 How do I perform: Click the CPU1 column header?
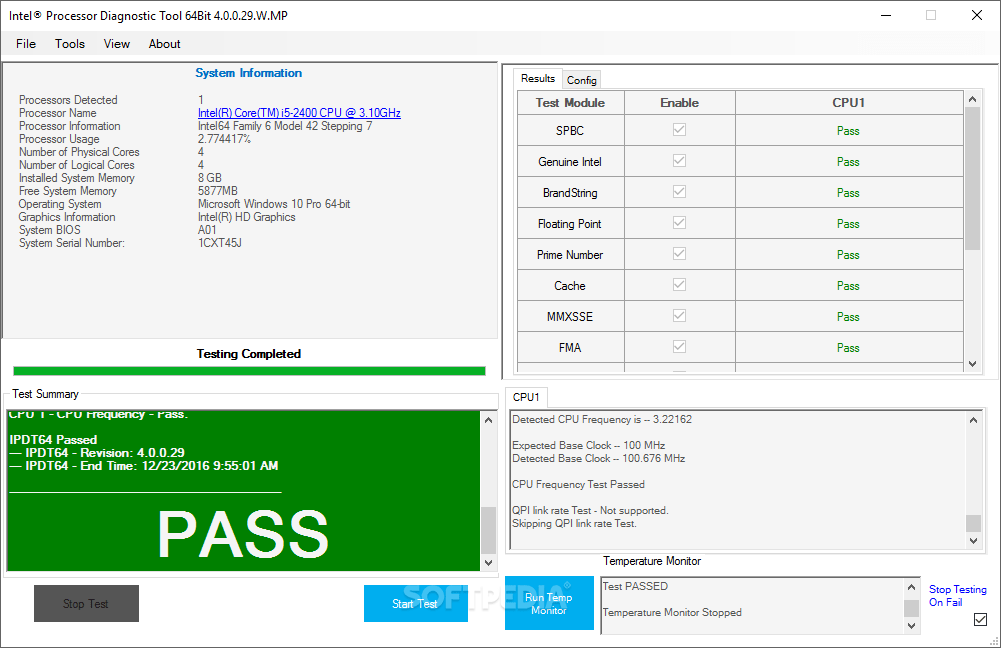(x=848, y=103)
